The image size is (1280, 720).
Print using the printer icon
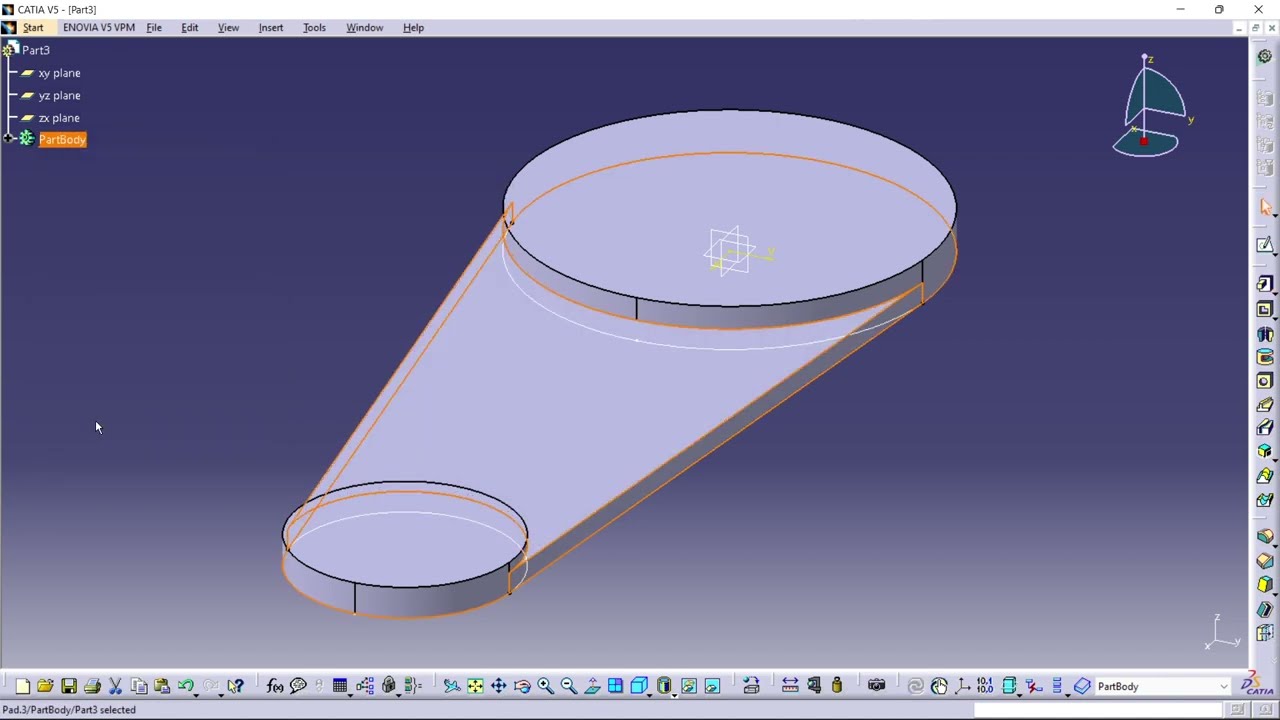tap(92, 686)
